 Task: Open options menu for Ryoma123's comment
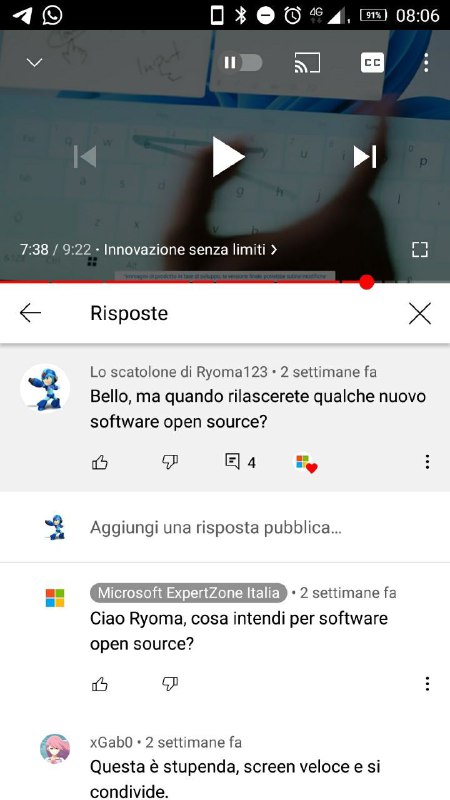coord(427,462)
